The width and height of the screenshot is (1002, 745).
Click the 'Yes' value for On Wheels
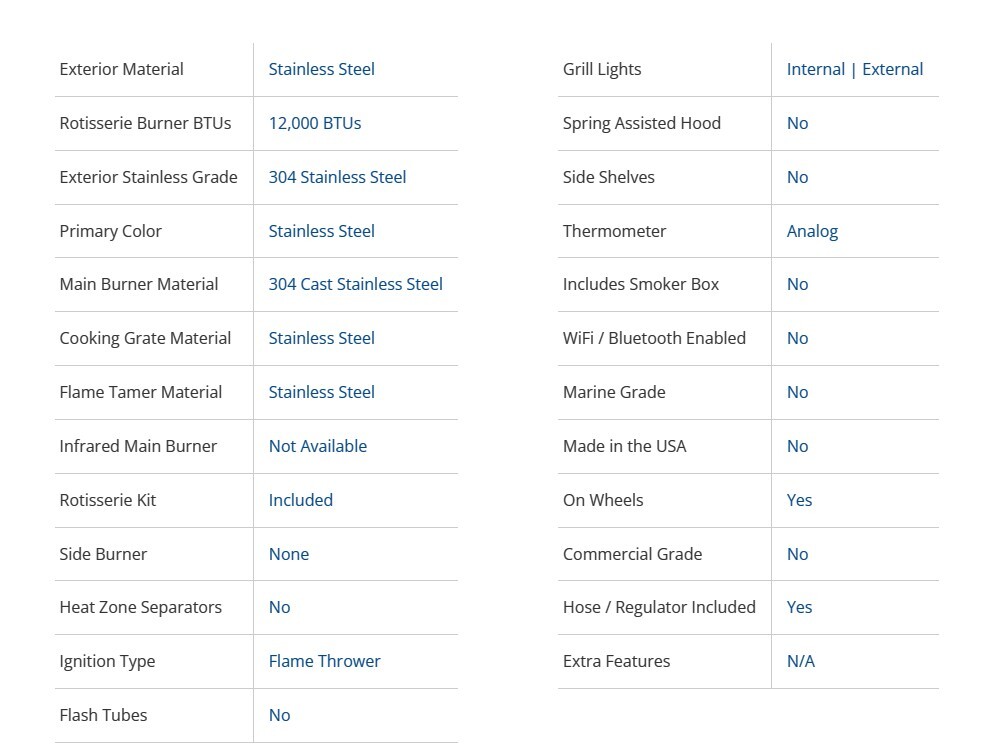(x=799, y=500)
